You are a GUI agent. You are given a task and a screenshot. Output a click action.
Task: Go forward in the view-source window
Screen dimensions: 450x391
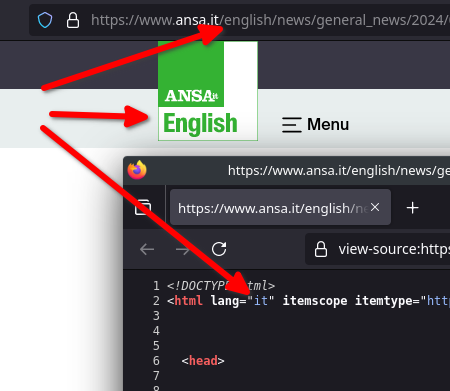[x=183, y=249]
